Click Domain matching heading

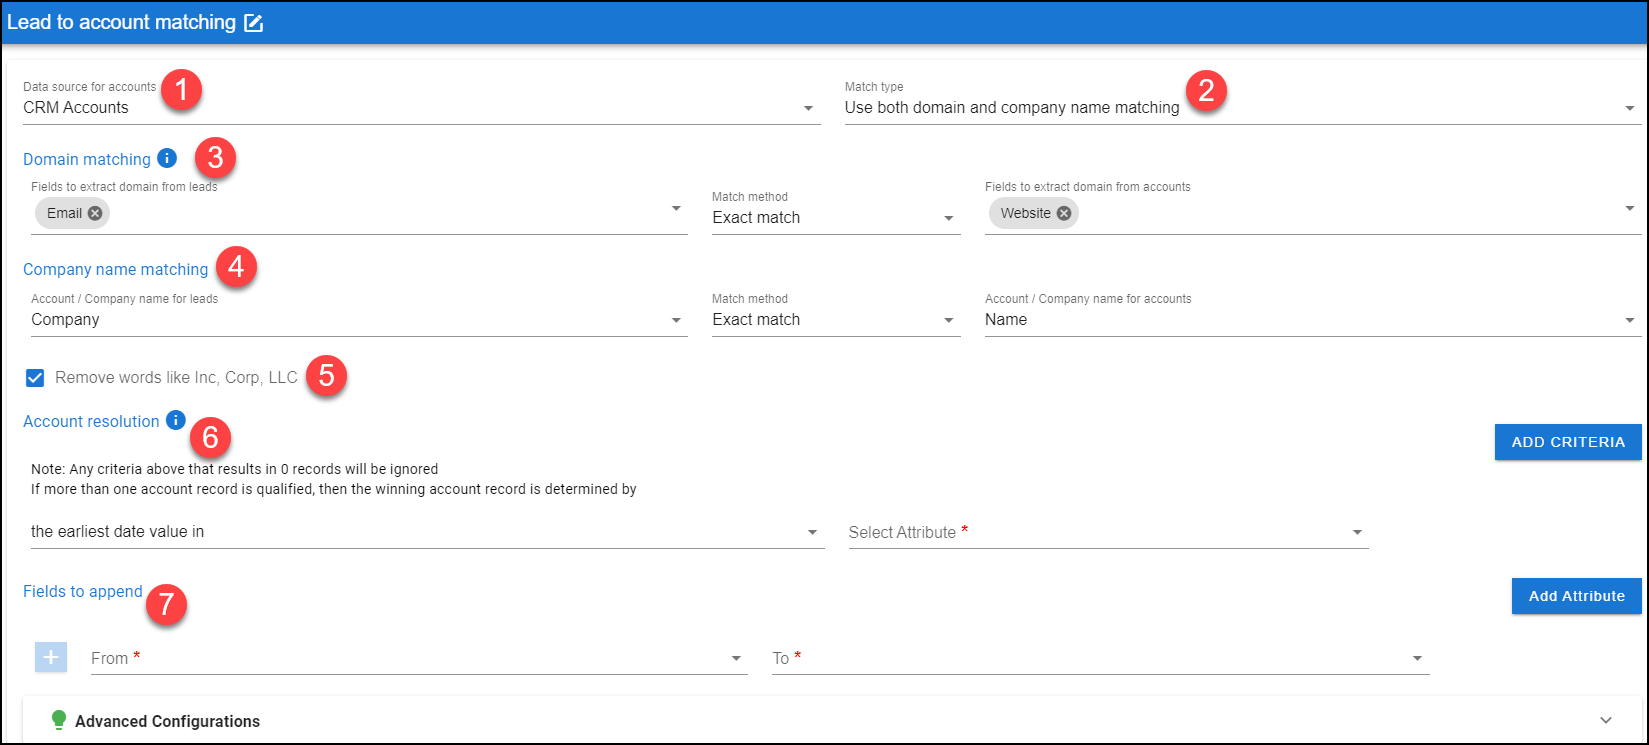pos(87,159)
